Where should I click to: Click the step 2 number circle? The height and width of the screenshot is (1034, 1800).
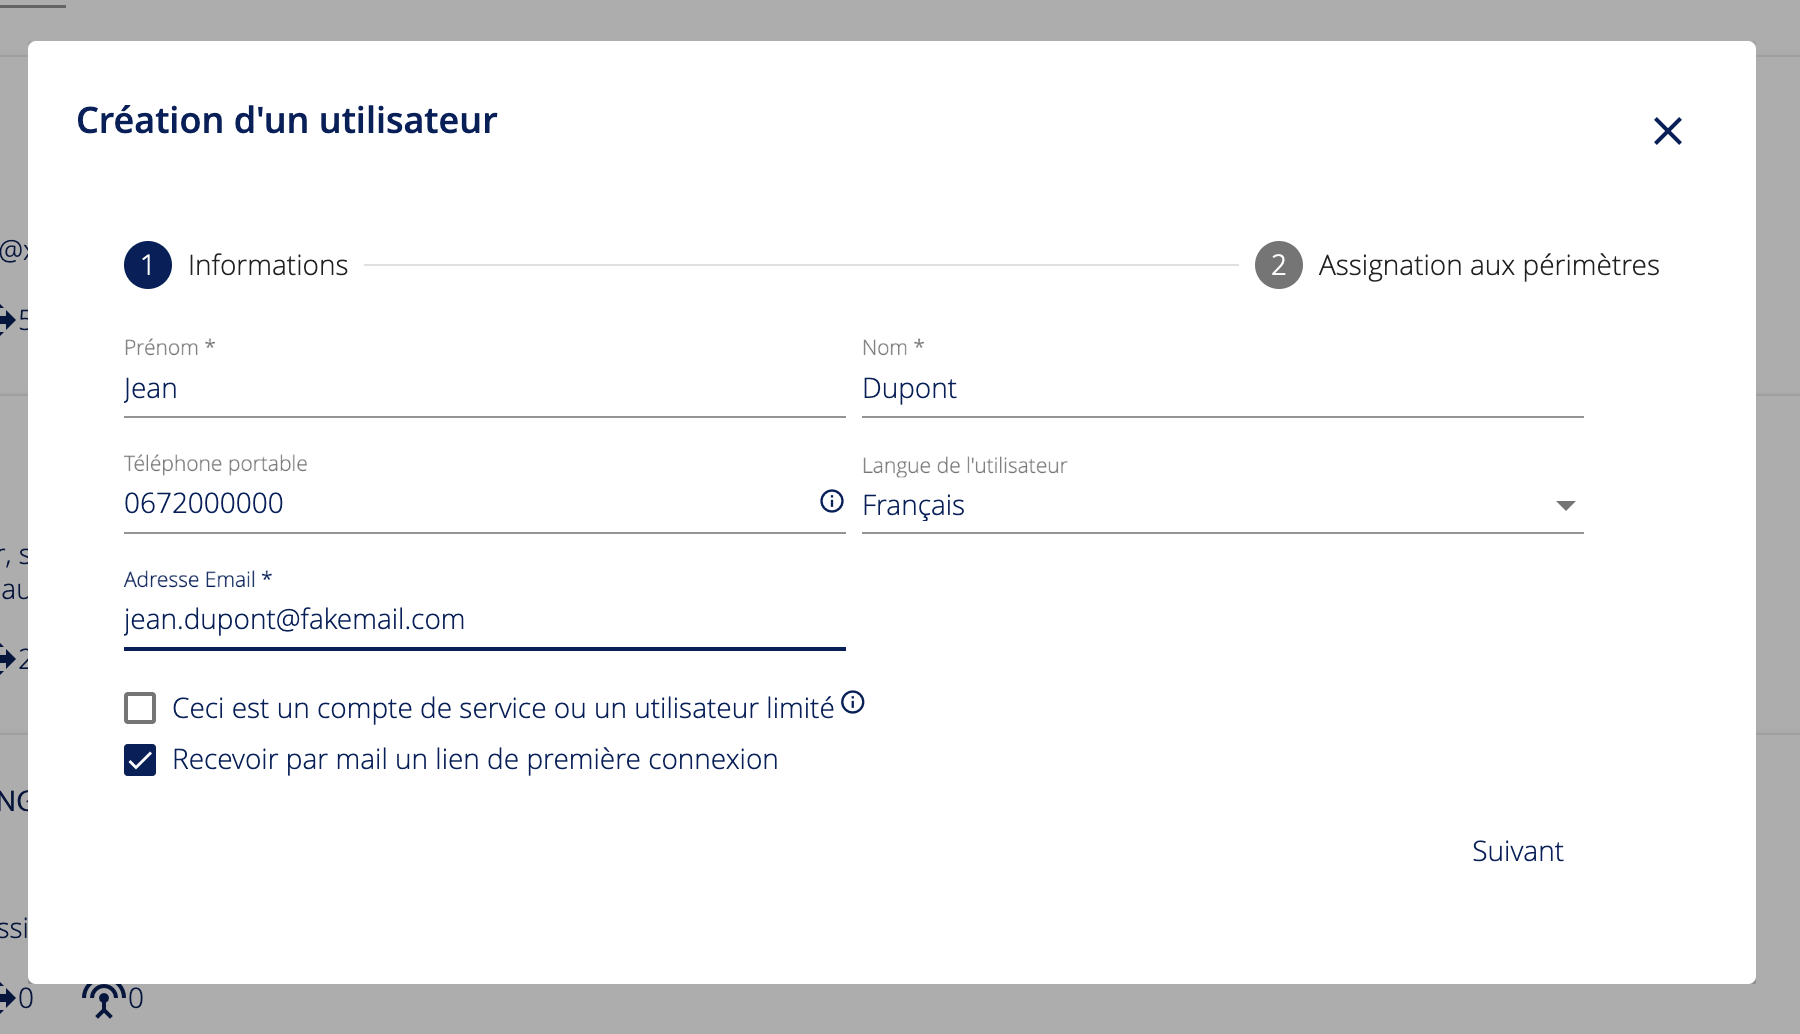coord(1278,265)
